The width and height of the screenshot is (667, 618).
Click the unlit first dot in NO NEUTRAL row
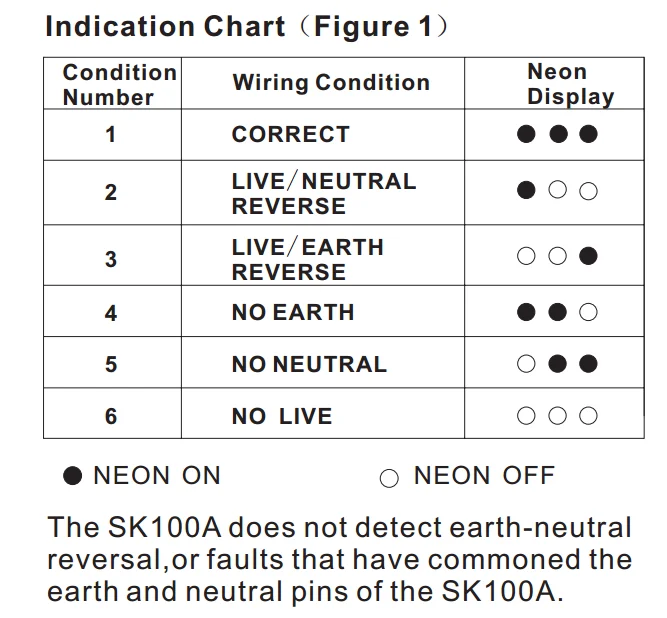527,364
